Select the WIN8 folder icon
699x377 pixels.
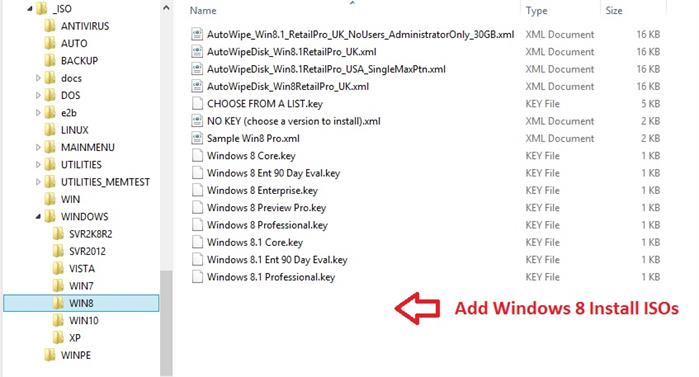[x=58, y=303]
